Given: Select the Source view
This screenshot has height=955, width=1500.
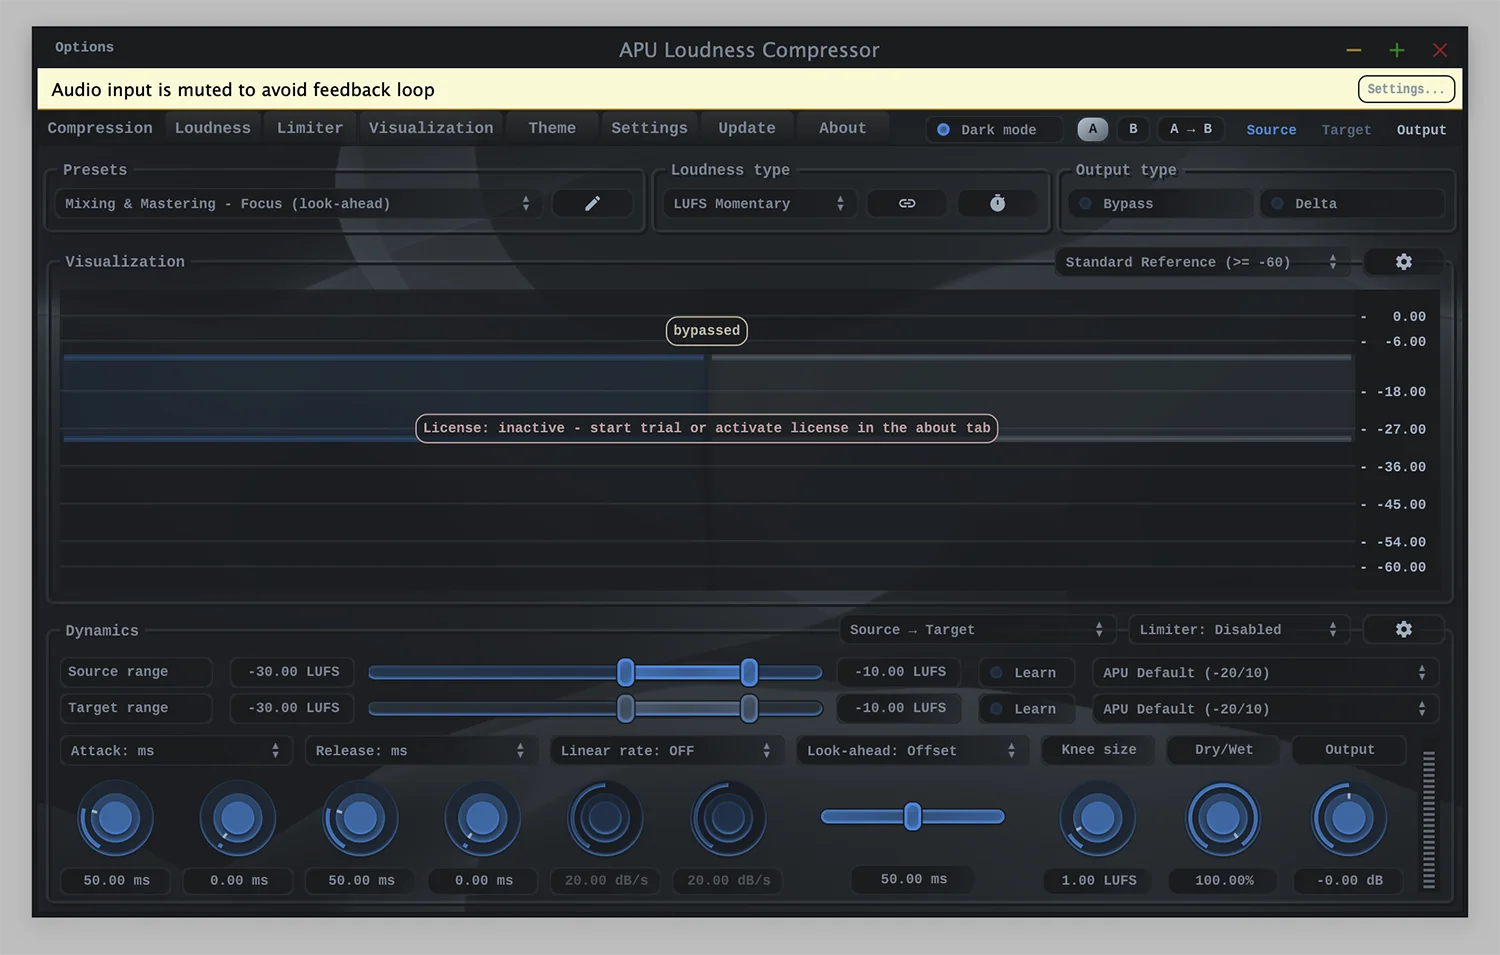Looking at the screenshot, I should pyautogui.click(x=1271, y=130).
